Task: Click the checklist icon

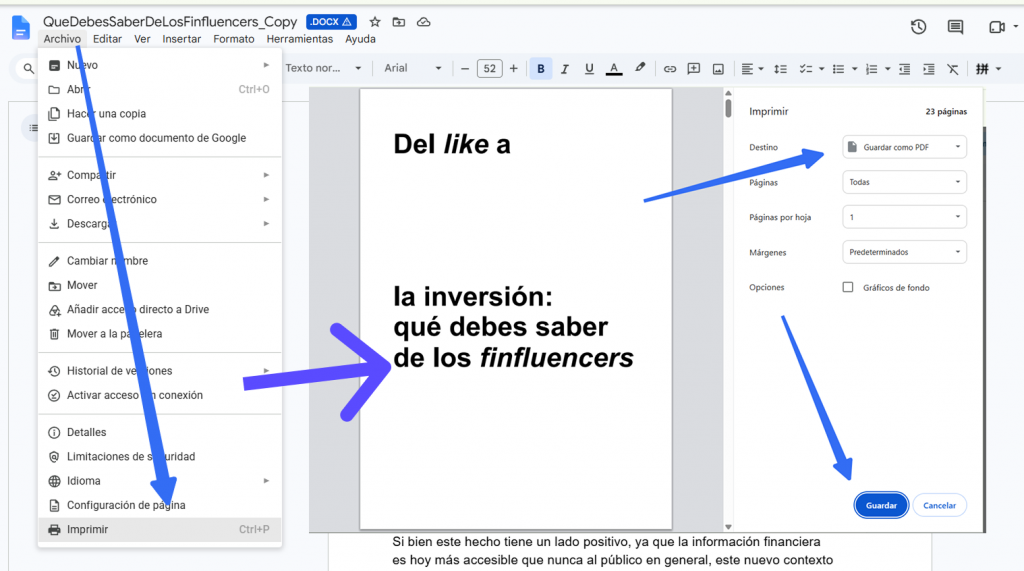Action: click(x=806, y=69)
